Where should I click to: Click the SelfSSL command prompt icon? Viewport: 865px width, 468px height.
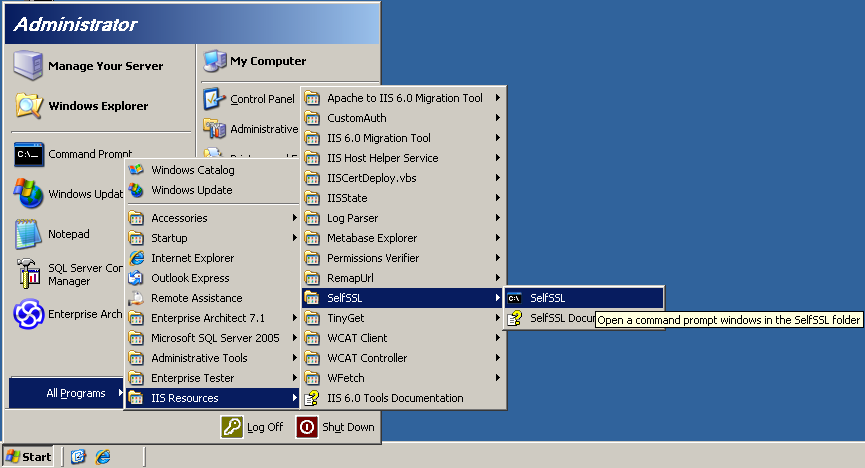coord(515,298)
